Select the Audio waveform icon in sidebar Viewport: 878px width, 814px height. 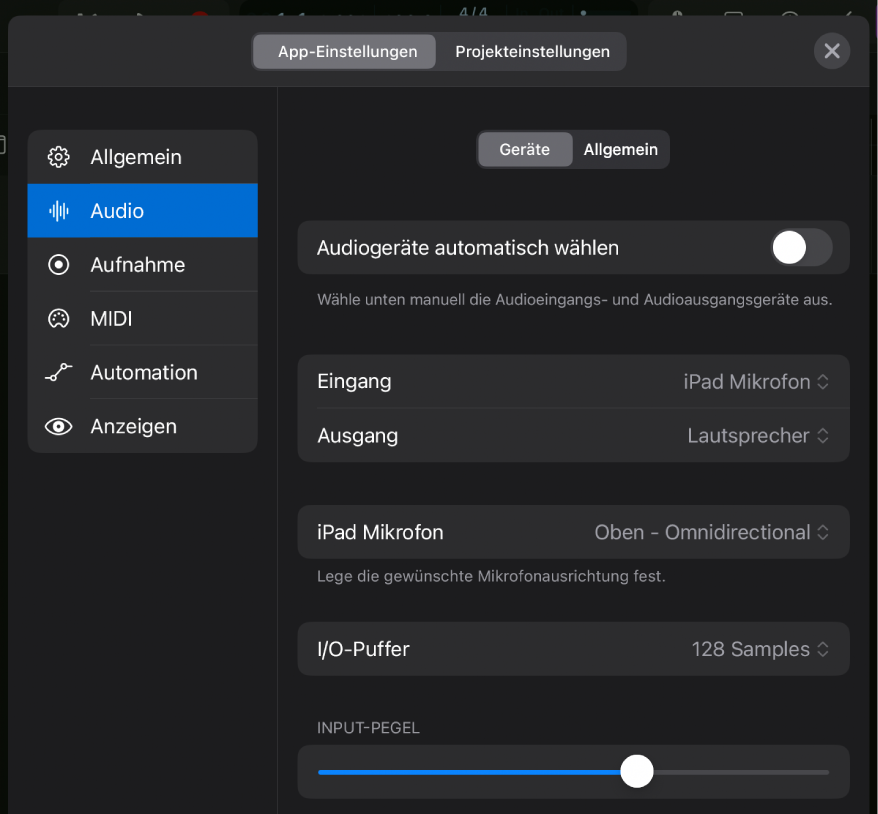point(59,211)
